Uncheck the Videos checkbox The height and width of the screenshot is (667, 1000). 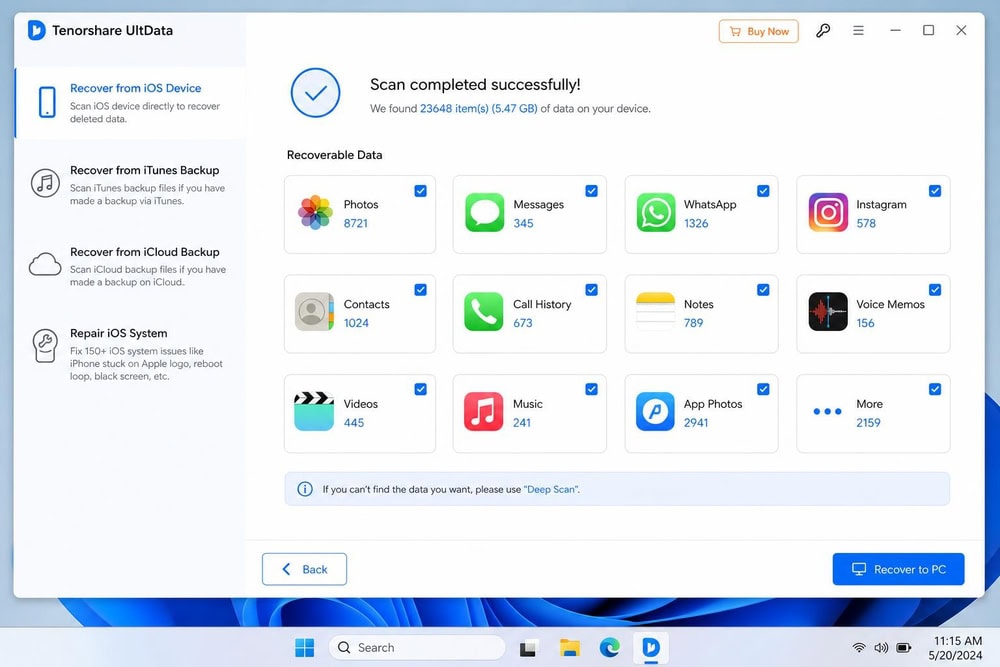(x=420, y=389)
